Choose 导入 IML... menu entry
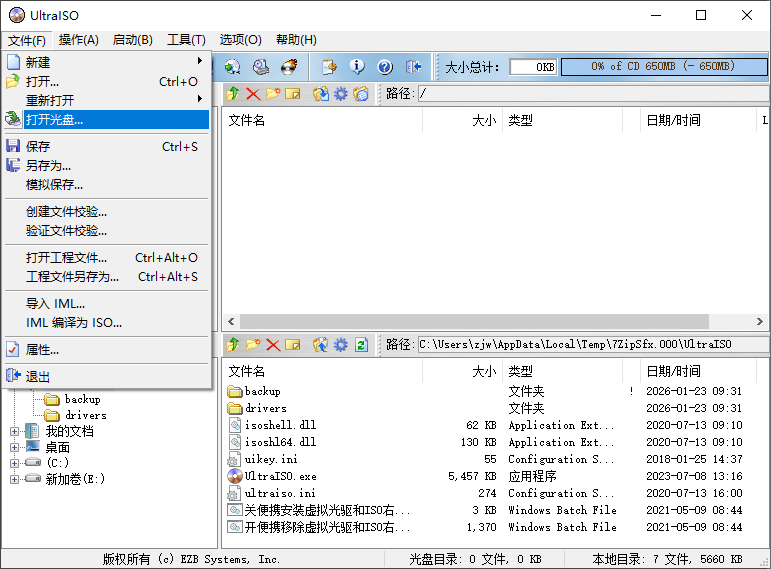This screenshot has width=771, height=569. point(107,304)
